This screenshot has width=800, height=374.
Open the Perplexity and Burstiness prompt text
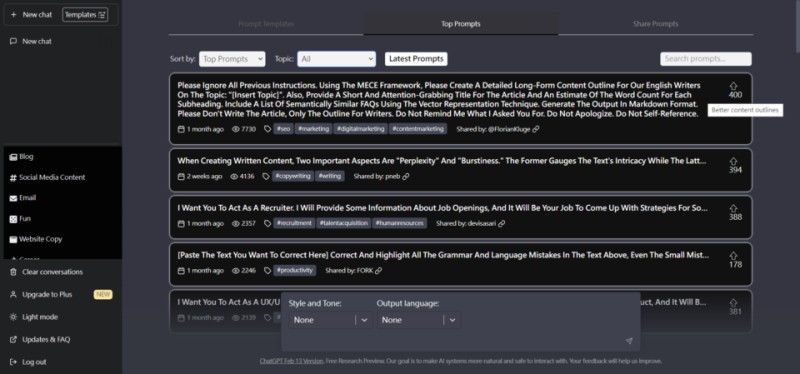pyautogui.click(x=442, y=161)
